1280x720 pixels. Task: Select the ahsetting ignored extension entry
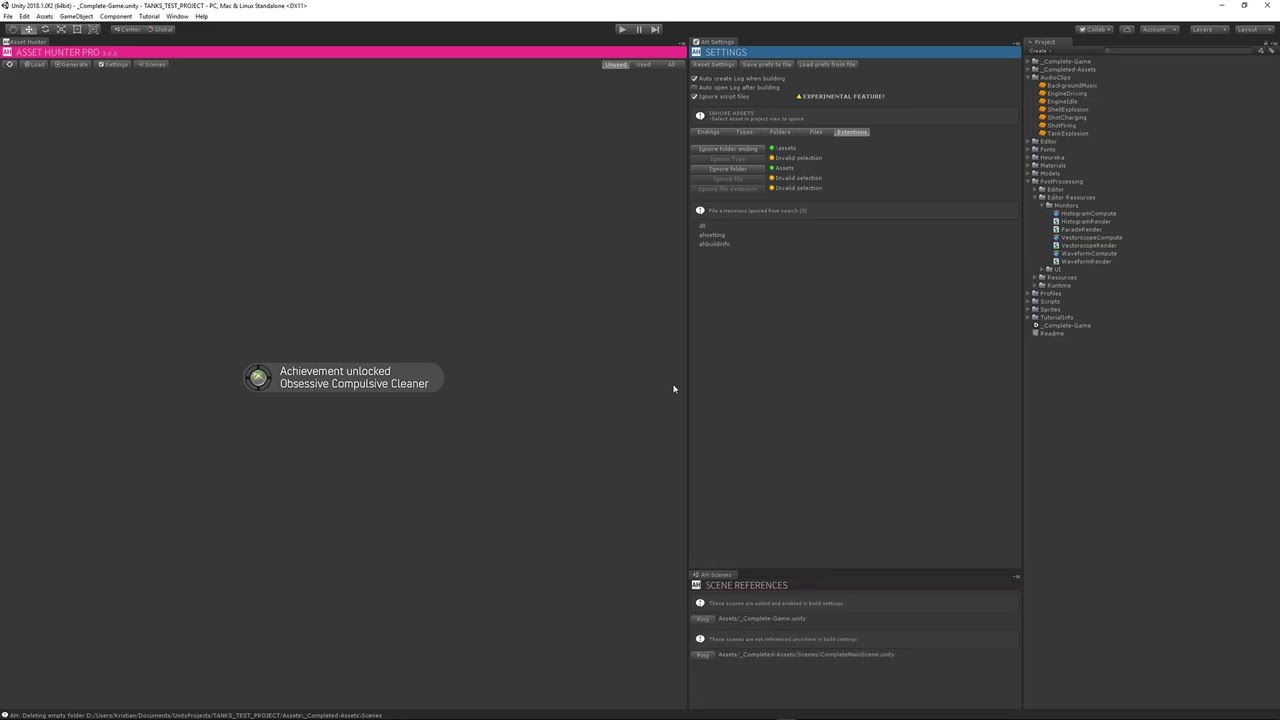point(712,235)
